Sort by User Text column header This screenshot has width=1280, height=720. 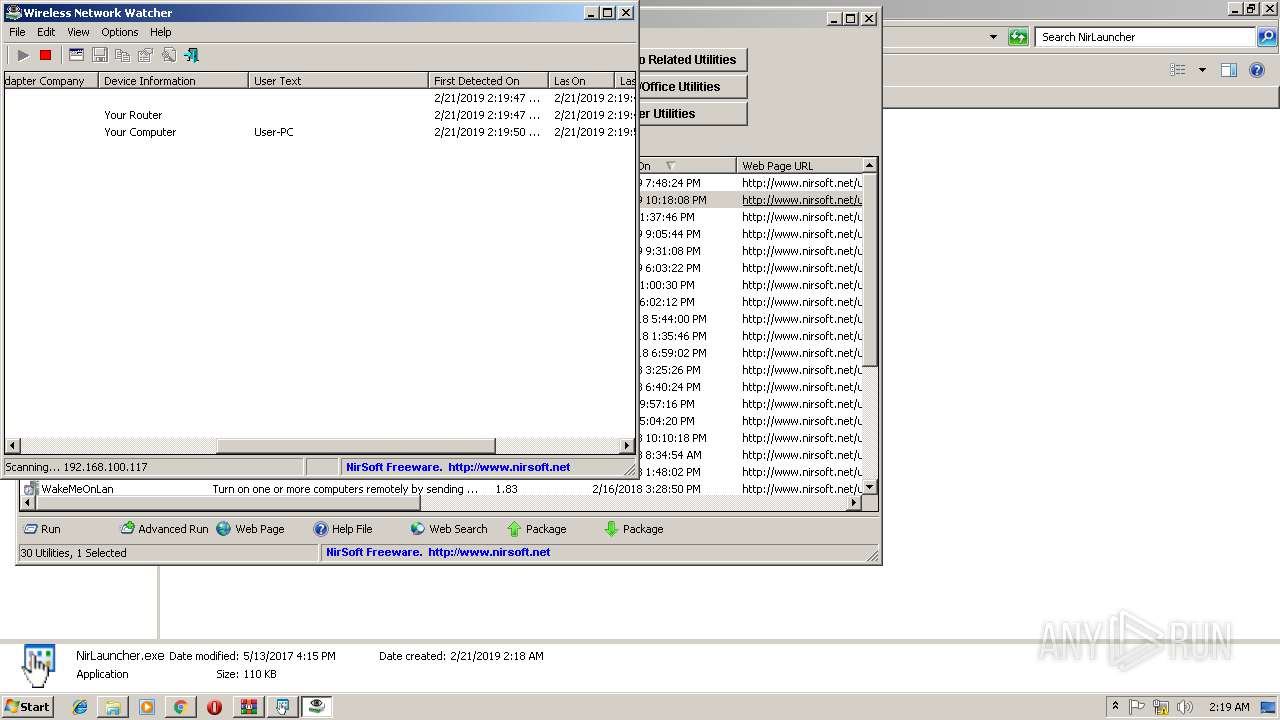point(338,81)
